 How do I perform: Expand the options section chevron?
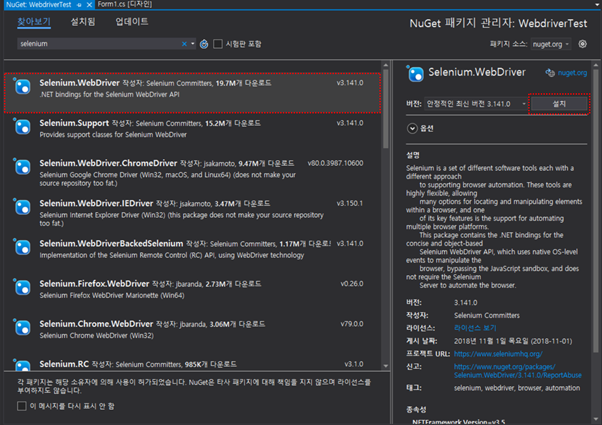(x=412, y=128)
